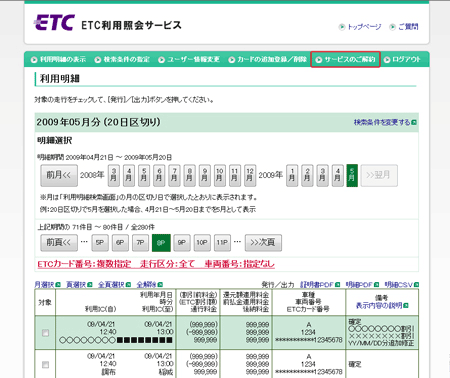Go to previous month with 前月<< button
This screenshot has width=450, height=378.
59,175
